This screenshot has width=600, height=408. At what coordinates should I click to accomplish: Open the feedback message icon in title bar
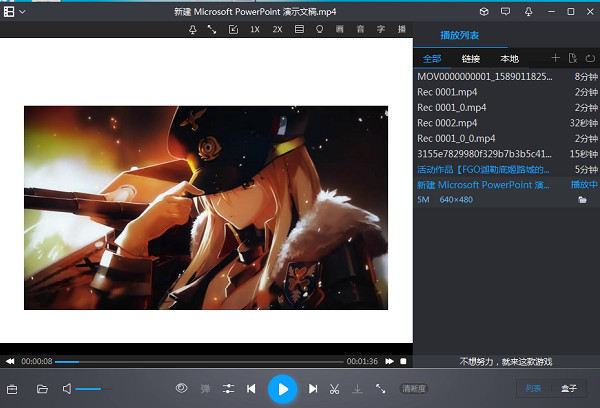point(505,11)
